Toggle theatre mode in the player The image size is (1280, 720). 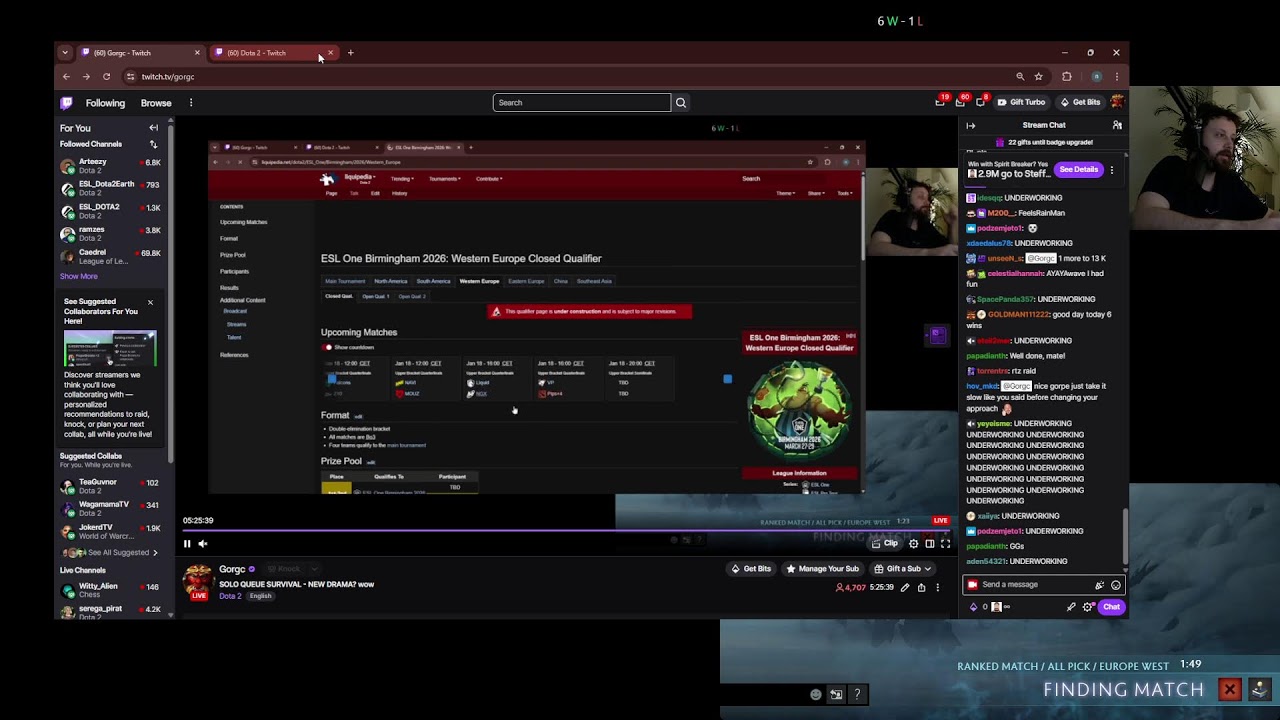click(929, 544)
